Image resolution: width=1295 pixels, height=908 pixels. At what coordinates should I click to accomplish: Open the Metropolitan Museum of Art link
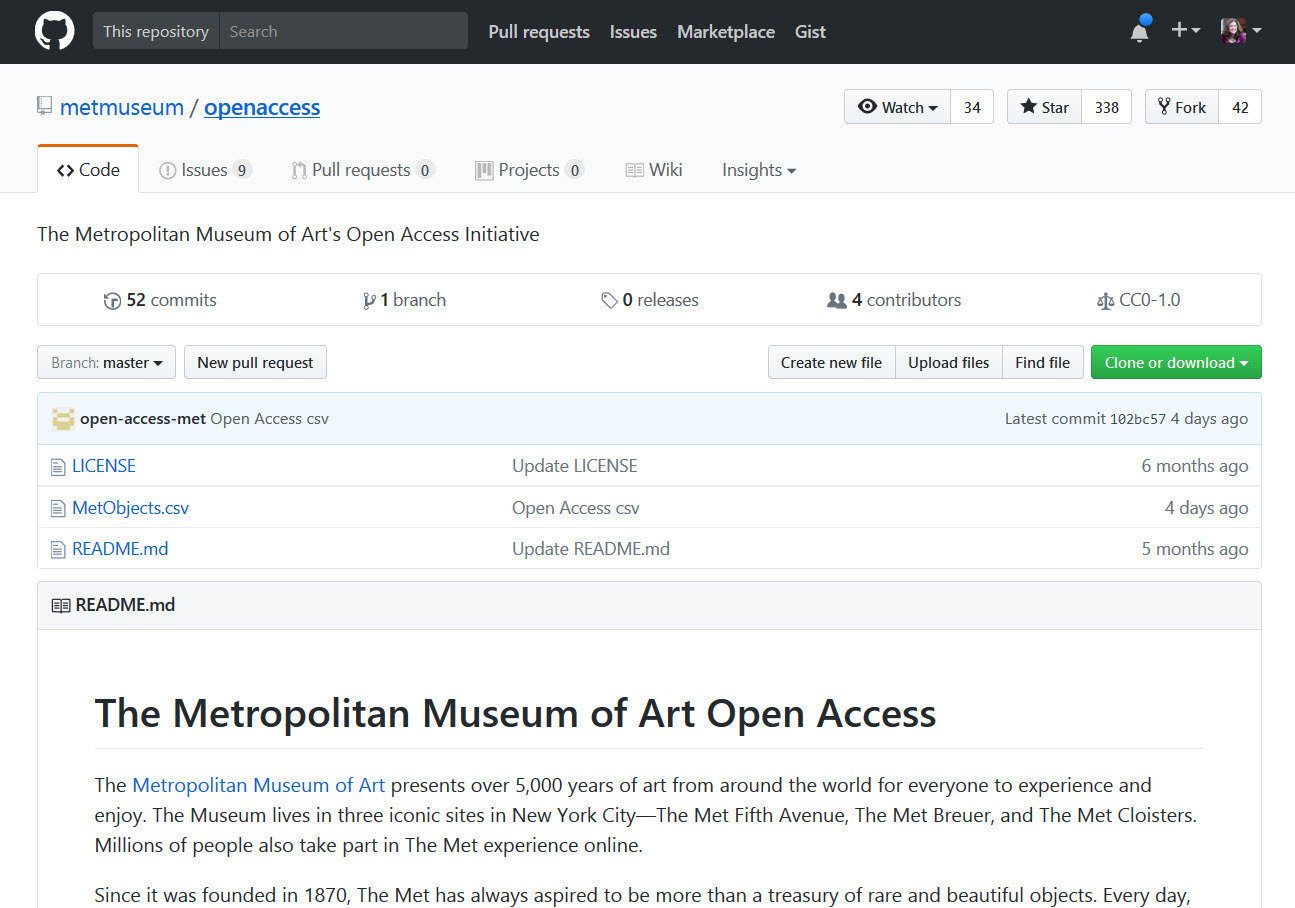click(x=258, y=785)
